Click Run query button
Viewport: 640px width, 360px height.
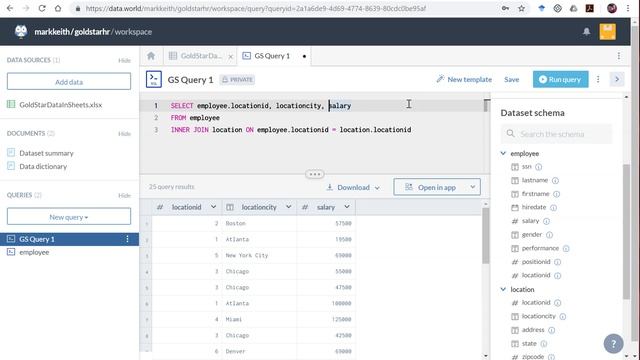pyautogui.click(x=560, y=79)
